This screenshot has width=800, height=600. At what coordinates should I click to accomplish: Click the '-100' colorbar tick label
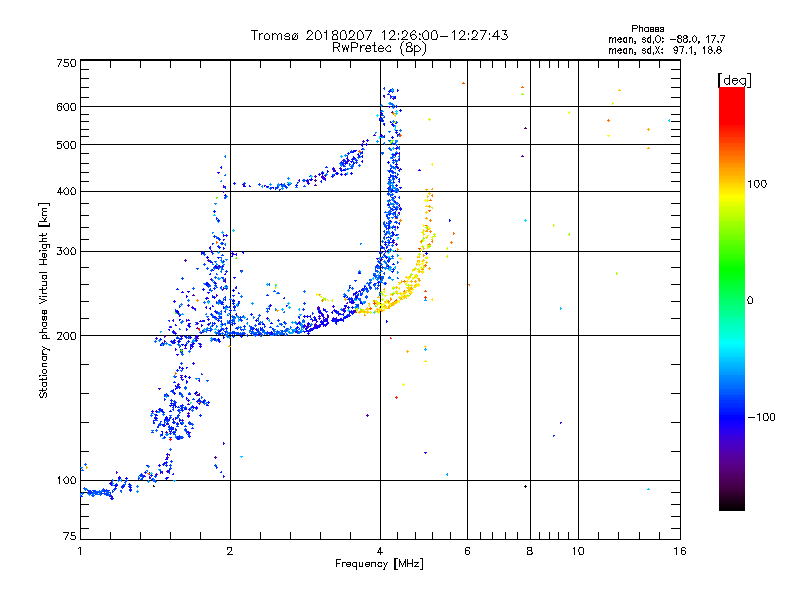point(761,417)
